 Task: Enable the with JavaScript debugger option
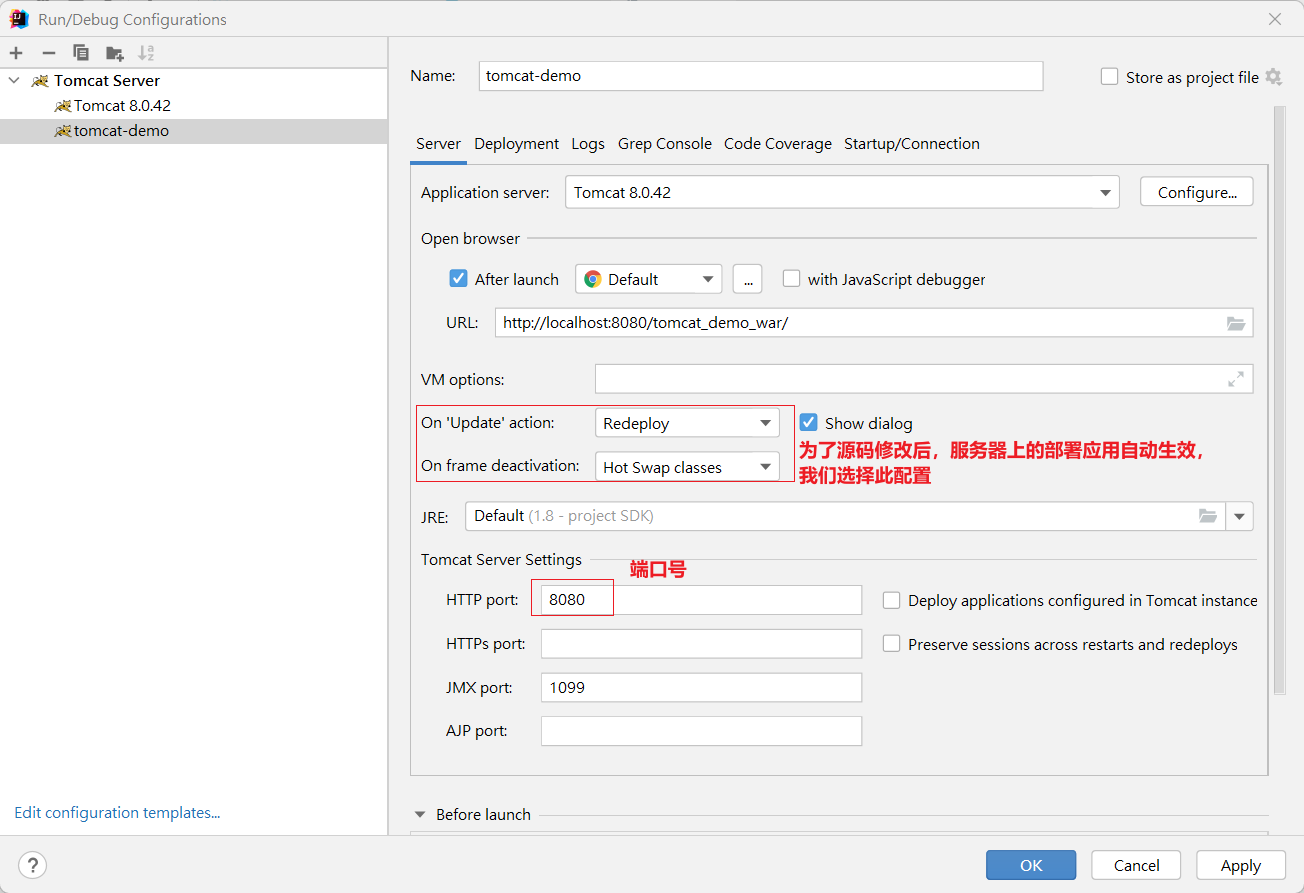click(x=791, y=279)
